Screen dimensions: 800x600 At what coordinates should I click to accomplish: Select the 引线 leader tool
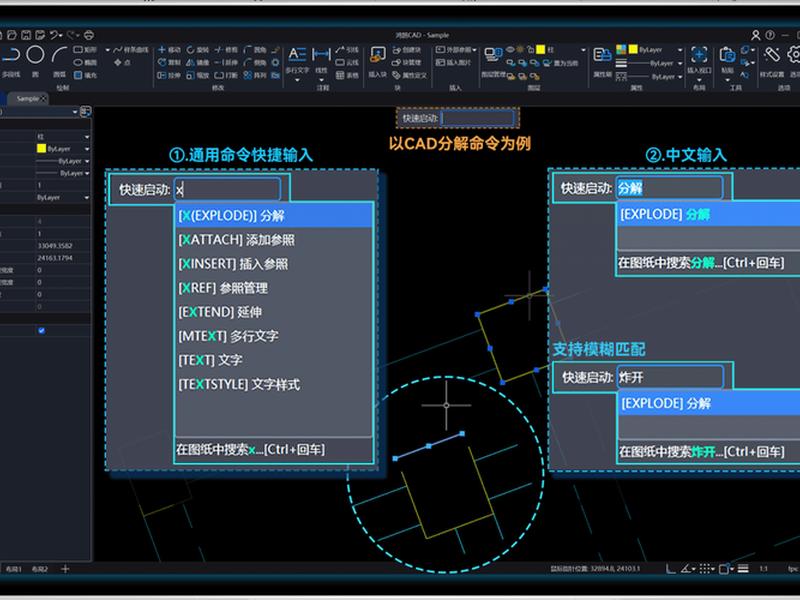click(347, 49)
